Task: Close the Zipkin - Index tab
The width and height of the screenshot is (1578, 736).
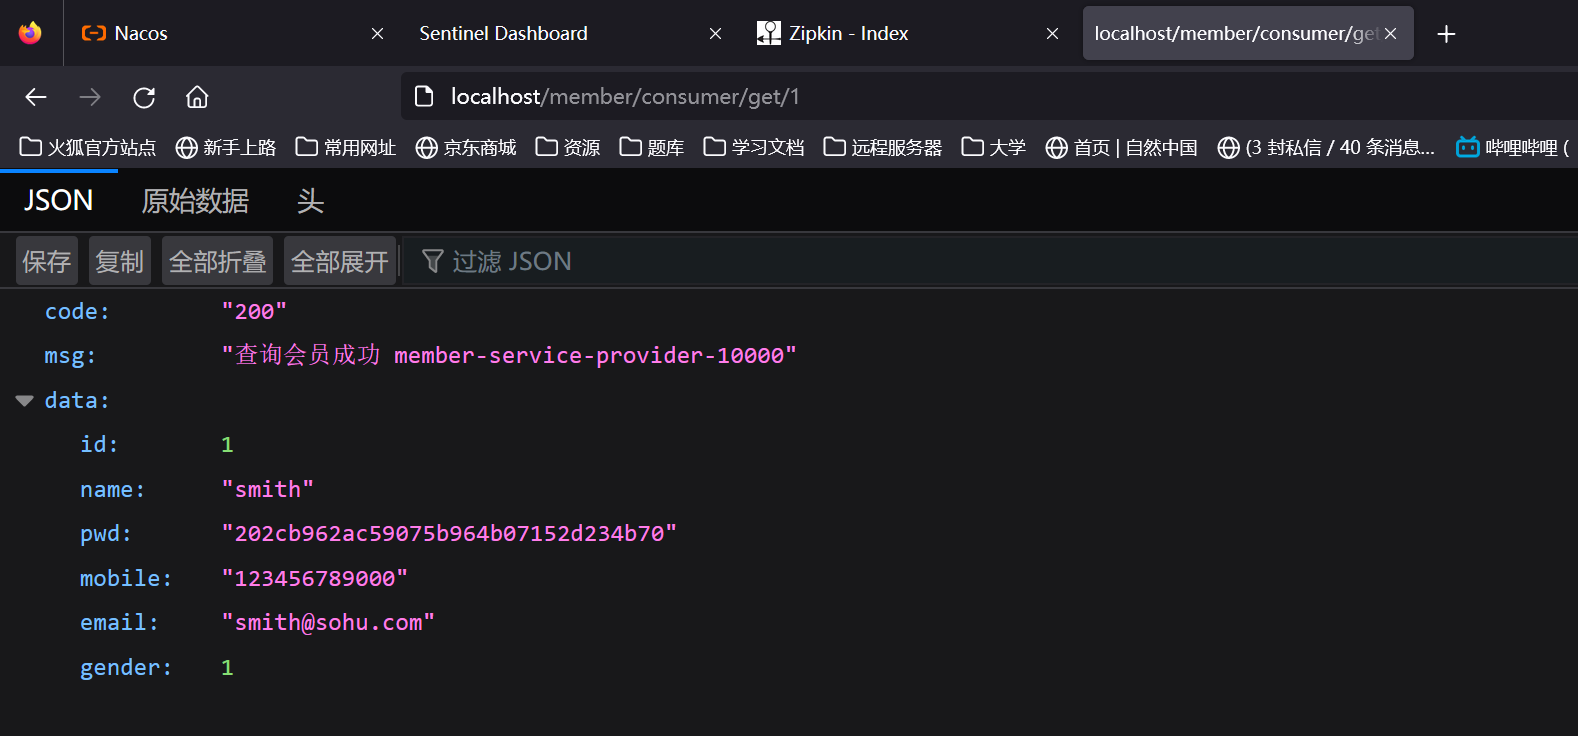Action: 1052,34
